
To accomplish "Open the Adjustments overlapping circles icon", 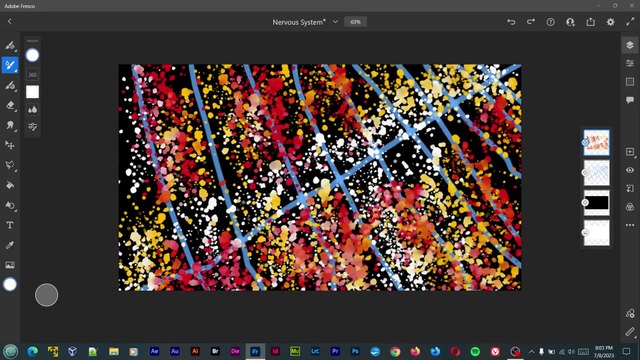I will pyautogui.click(x=630, y=207).
